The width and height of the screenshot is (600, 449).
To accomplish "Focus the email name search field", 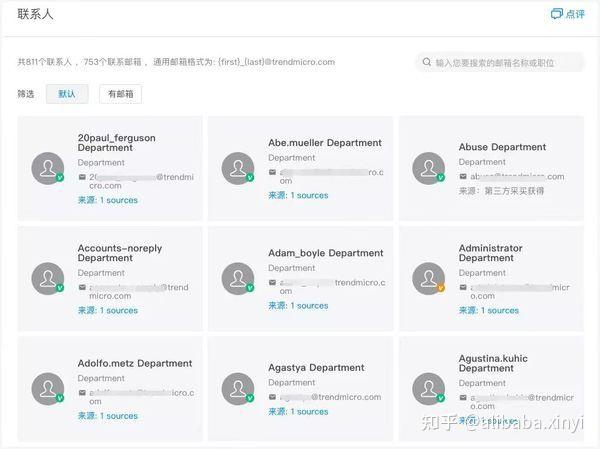I will [505, 62].
